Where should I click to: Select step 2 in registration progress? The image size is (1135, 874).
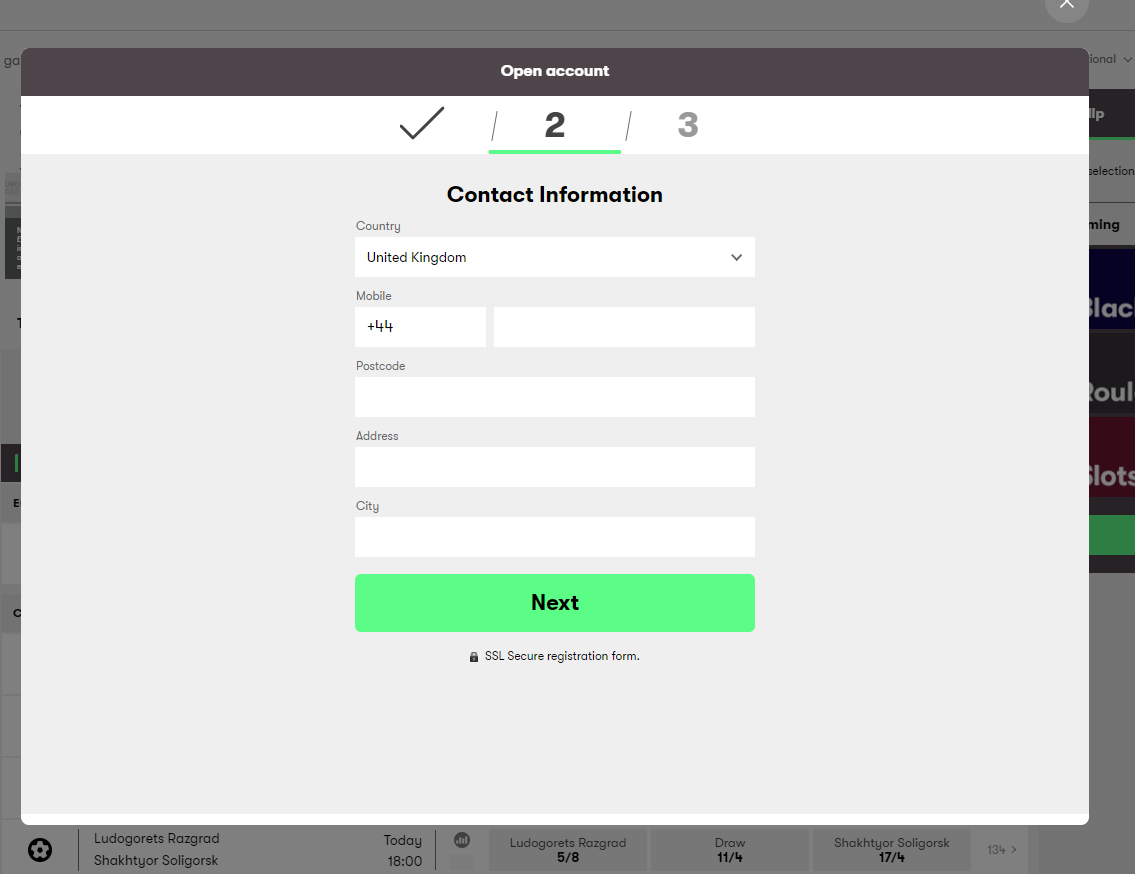[554, 126]
